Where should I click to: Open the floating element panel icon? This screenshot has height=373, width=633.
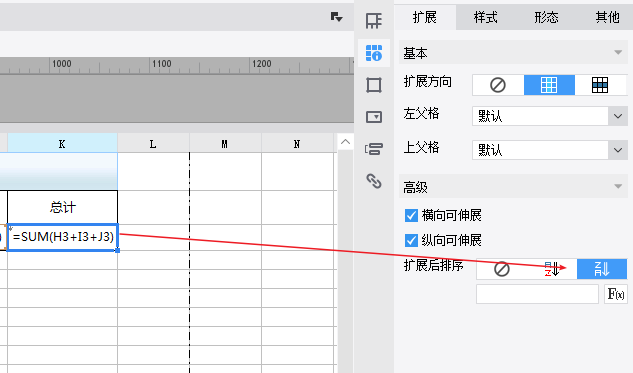(373, 85)
